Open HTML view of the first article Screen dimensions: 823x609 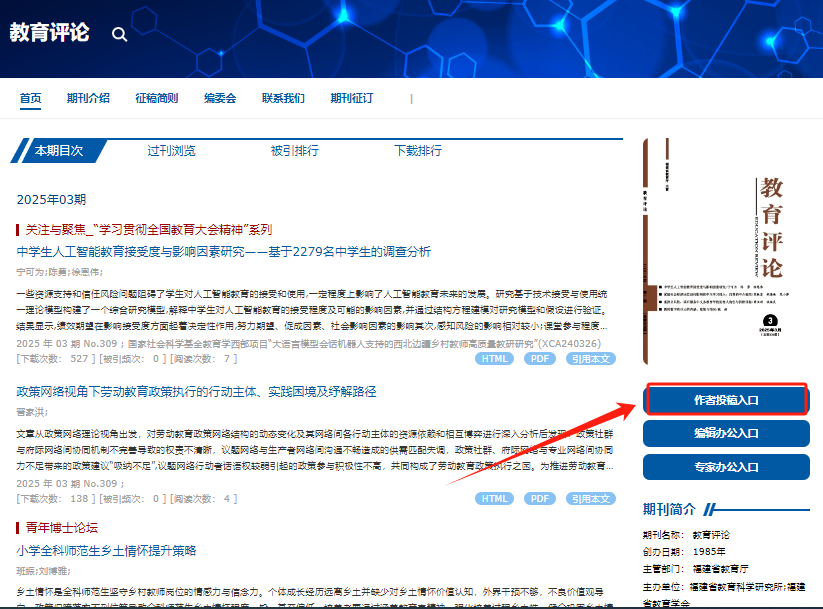[493, 358]
